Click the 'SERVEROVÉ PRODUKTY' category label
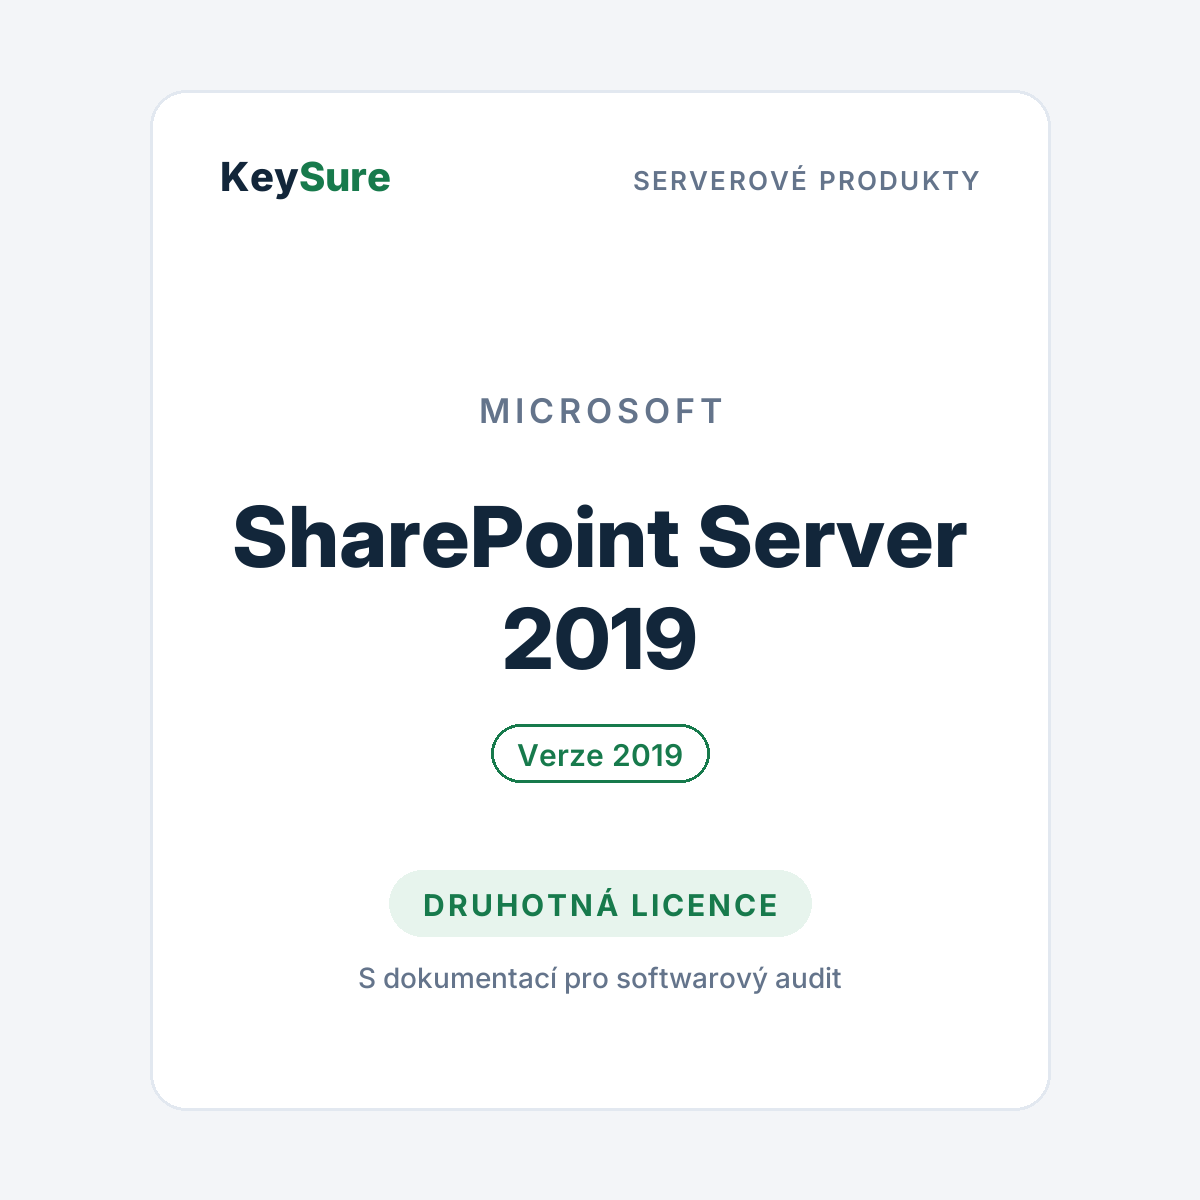 click(807, 181)
